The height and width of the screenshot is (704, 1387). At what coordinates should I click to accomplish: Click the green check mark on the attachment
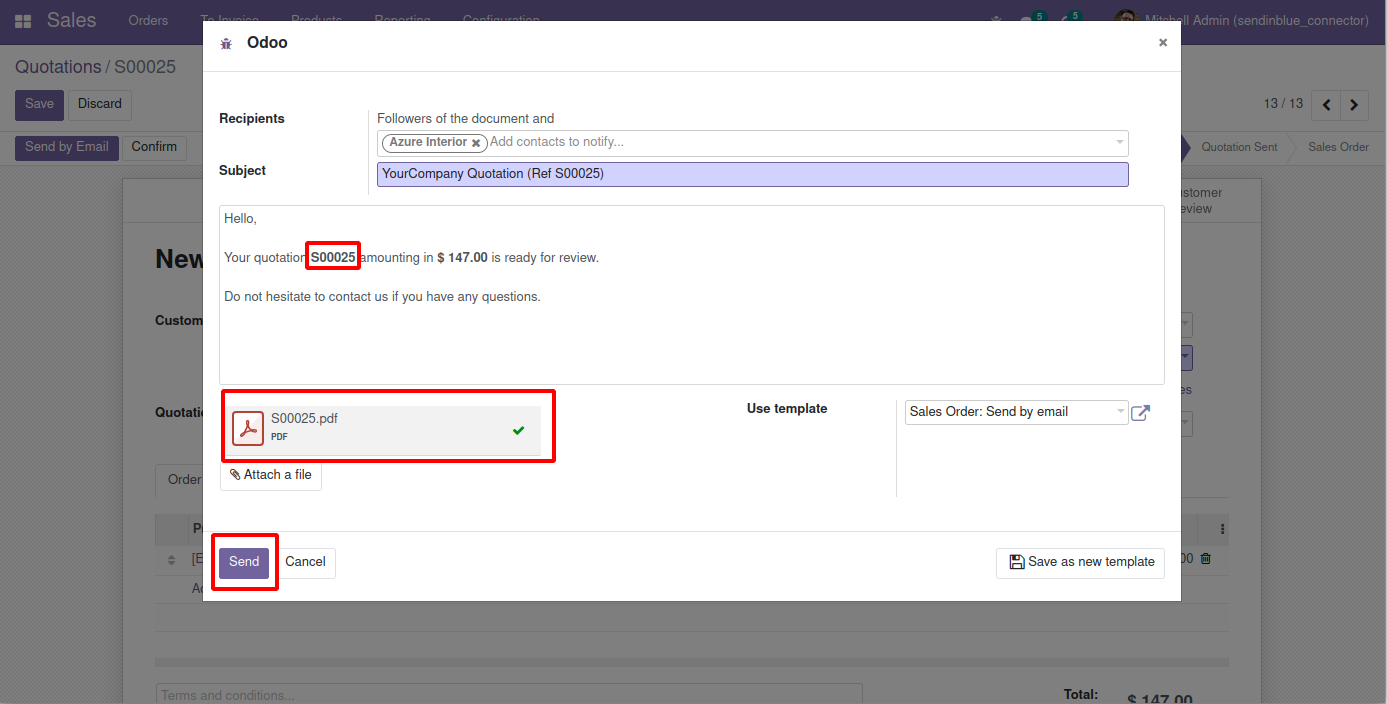(518, 431)
